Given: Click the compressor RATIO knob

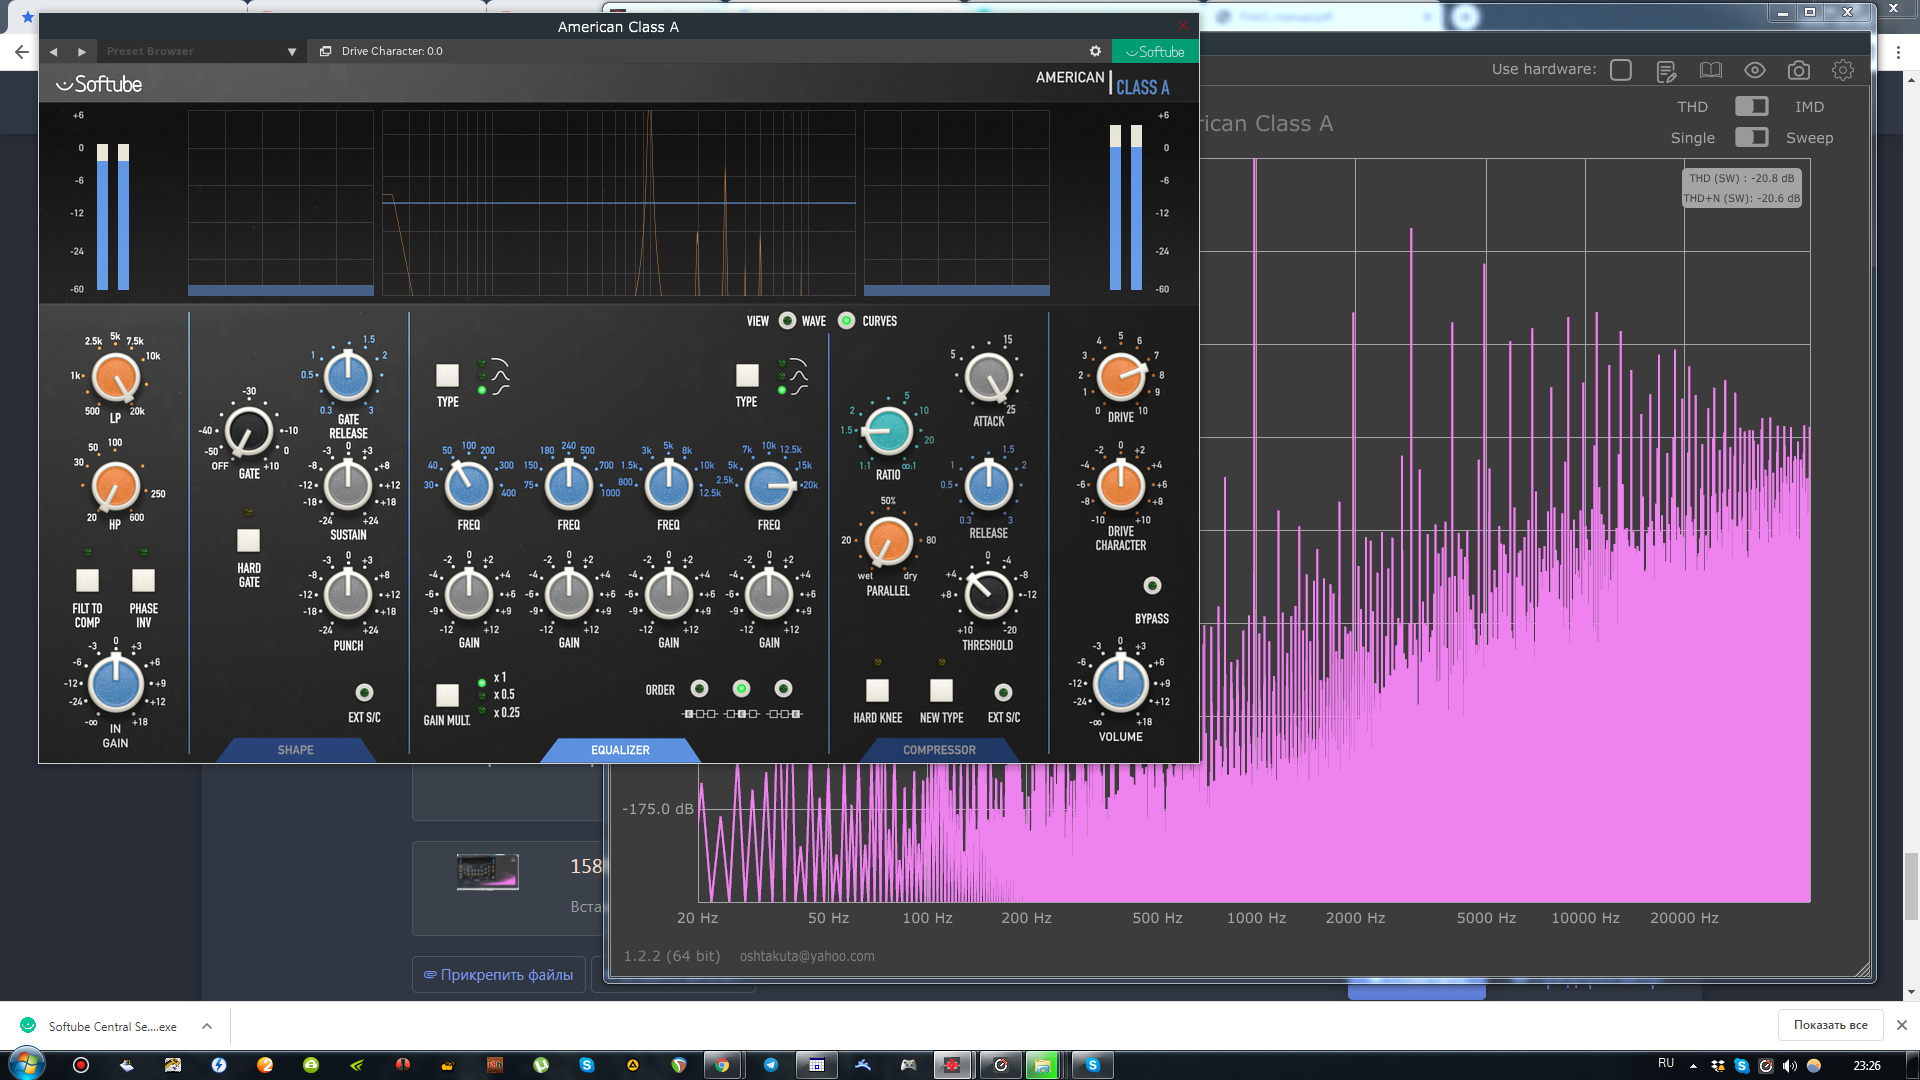Looking at the screenshot, I should [x=888, y=431].
